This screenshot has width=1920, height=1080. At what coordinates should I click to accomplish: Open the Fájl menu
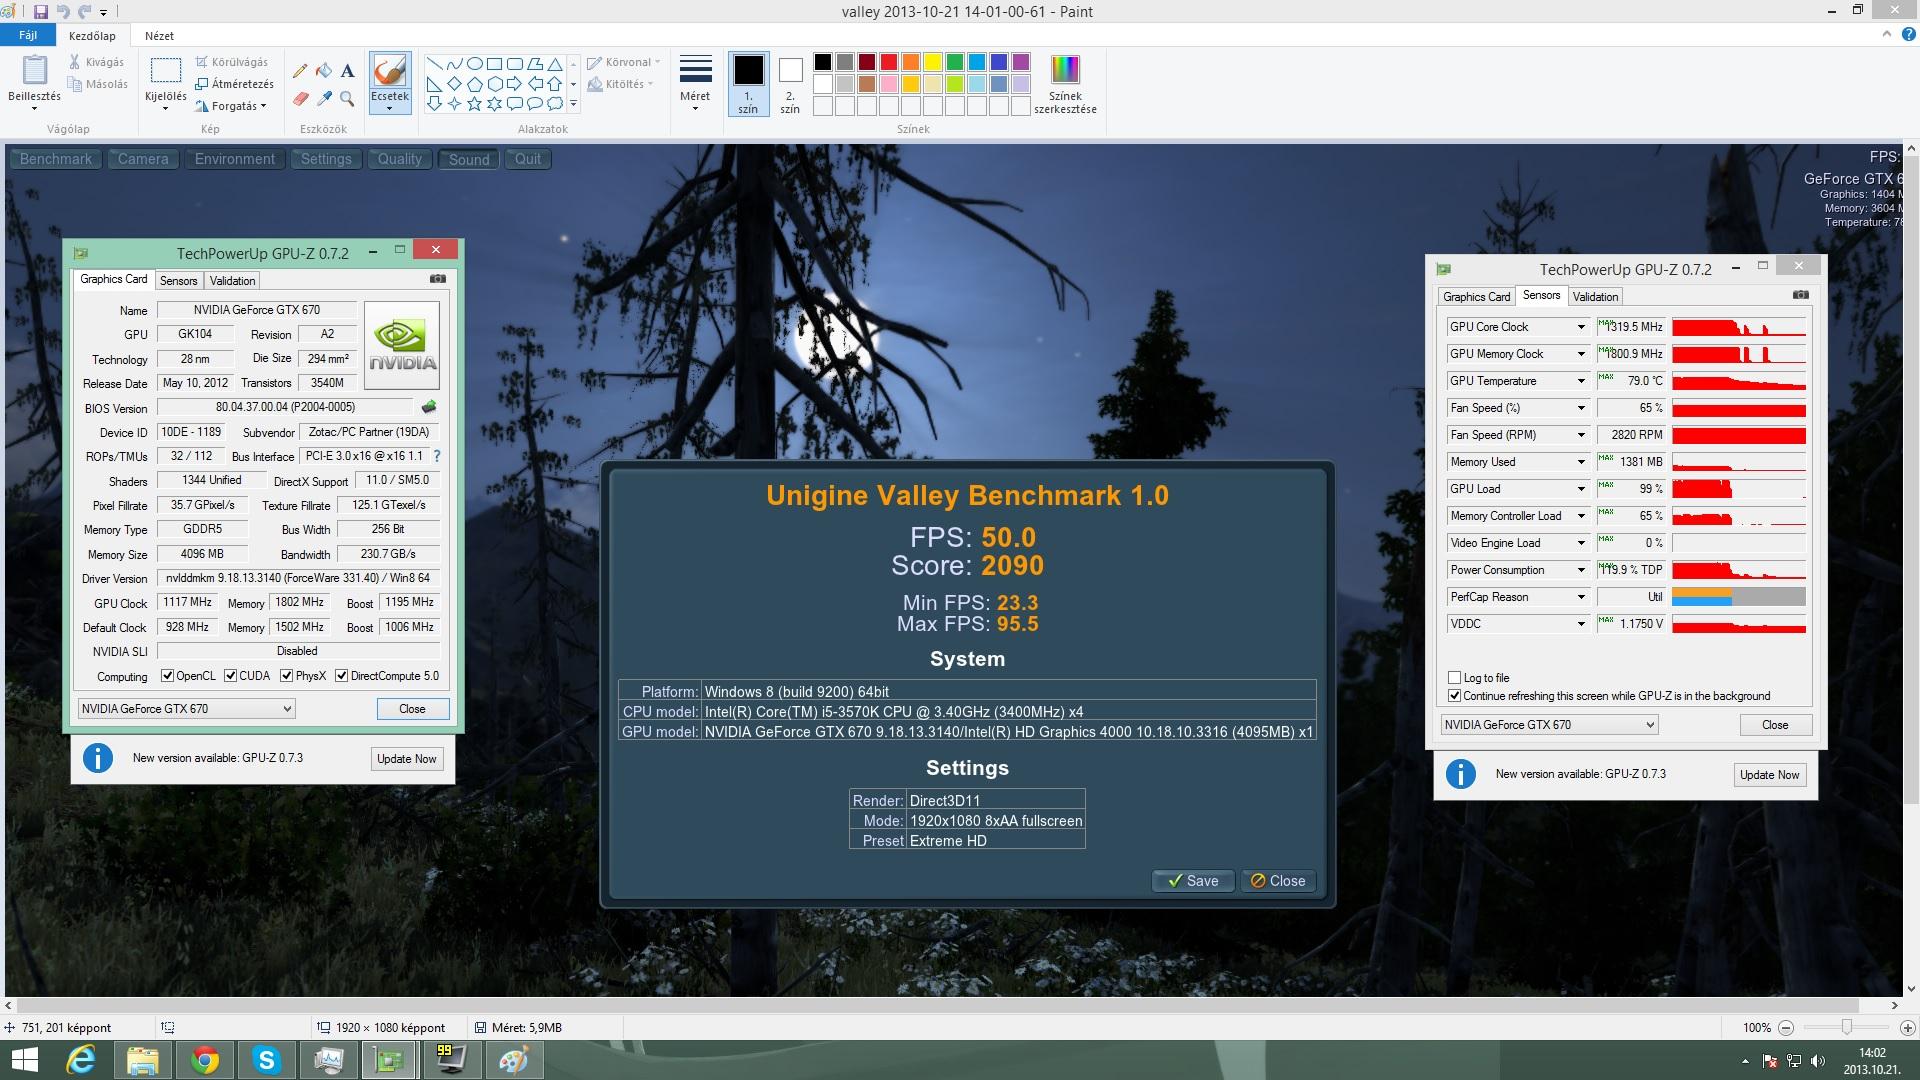click(x=28, y=35)
